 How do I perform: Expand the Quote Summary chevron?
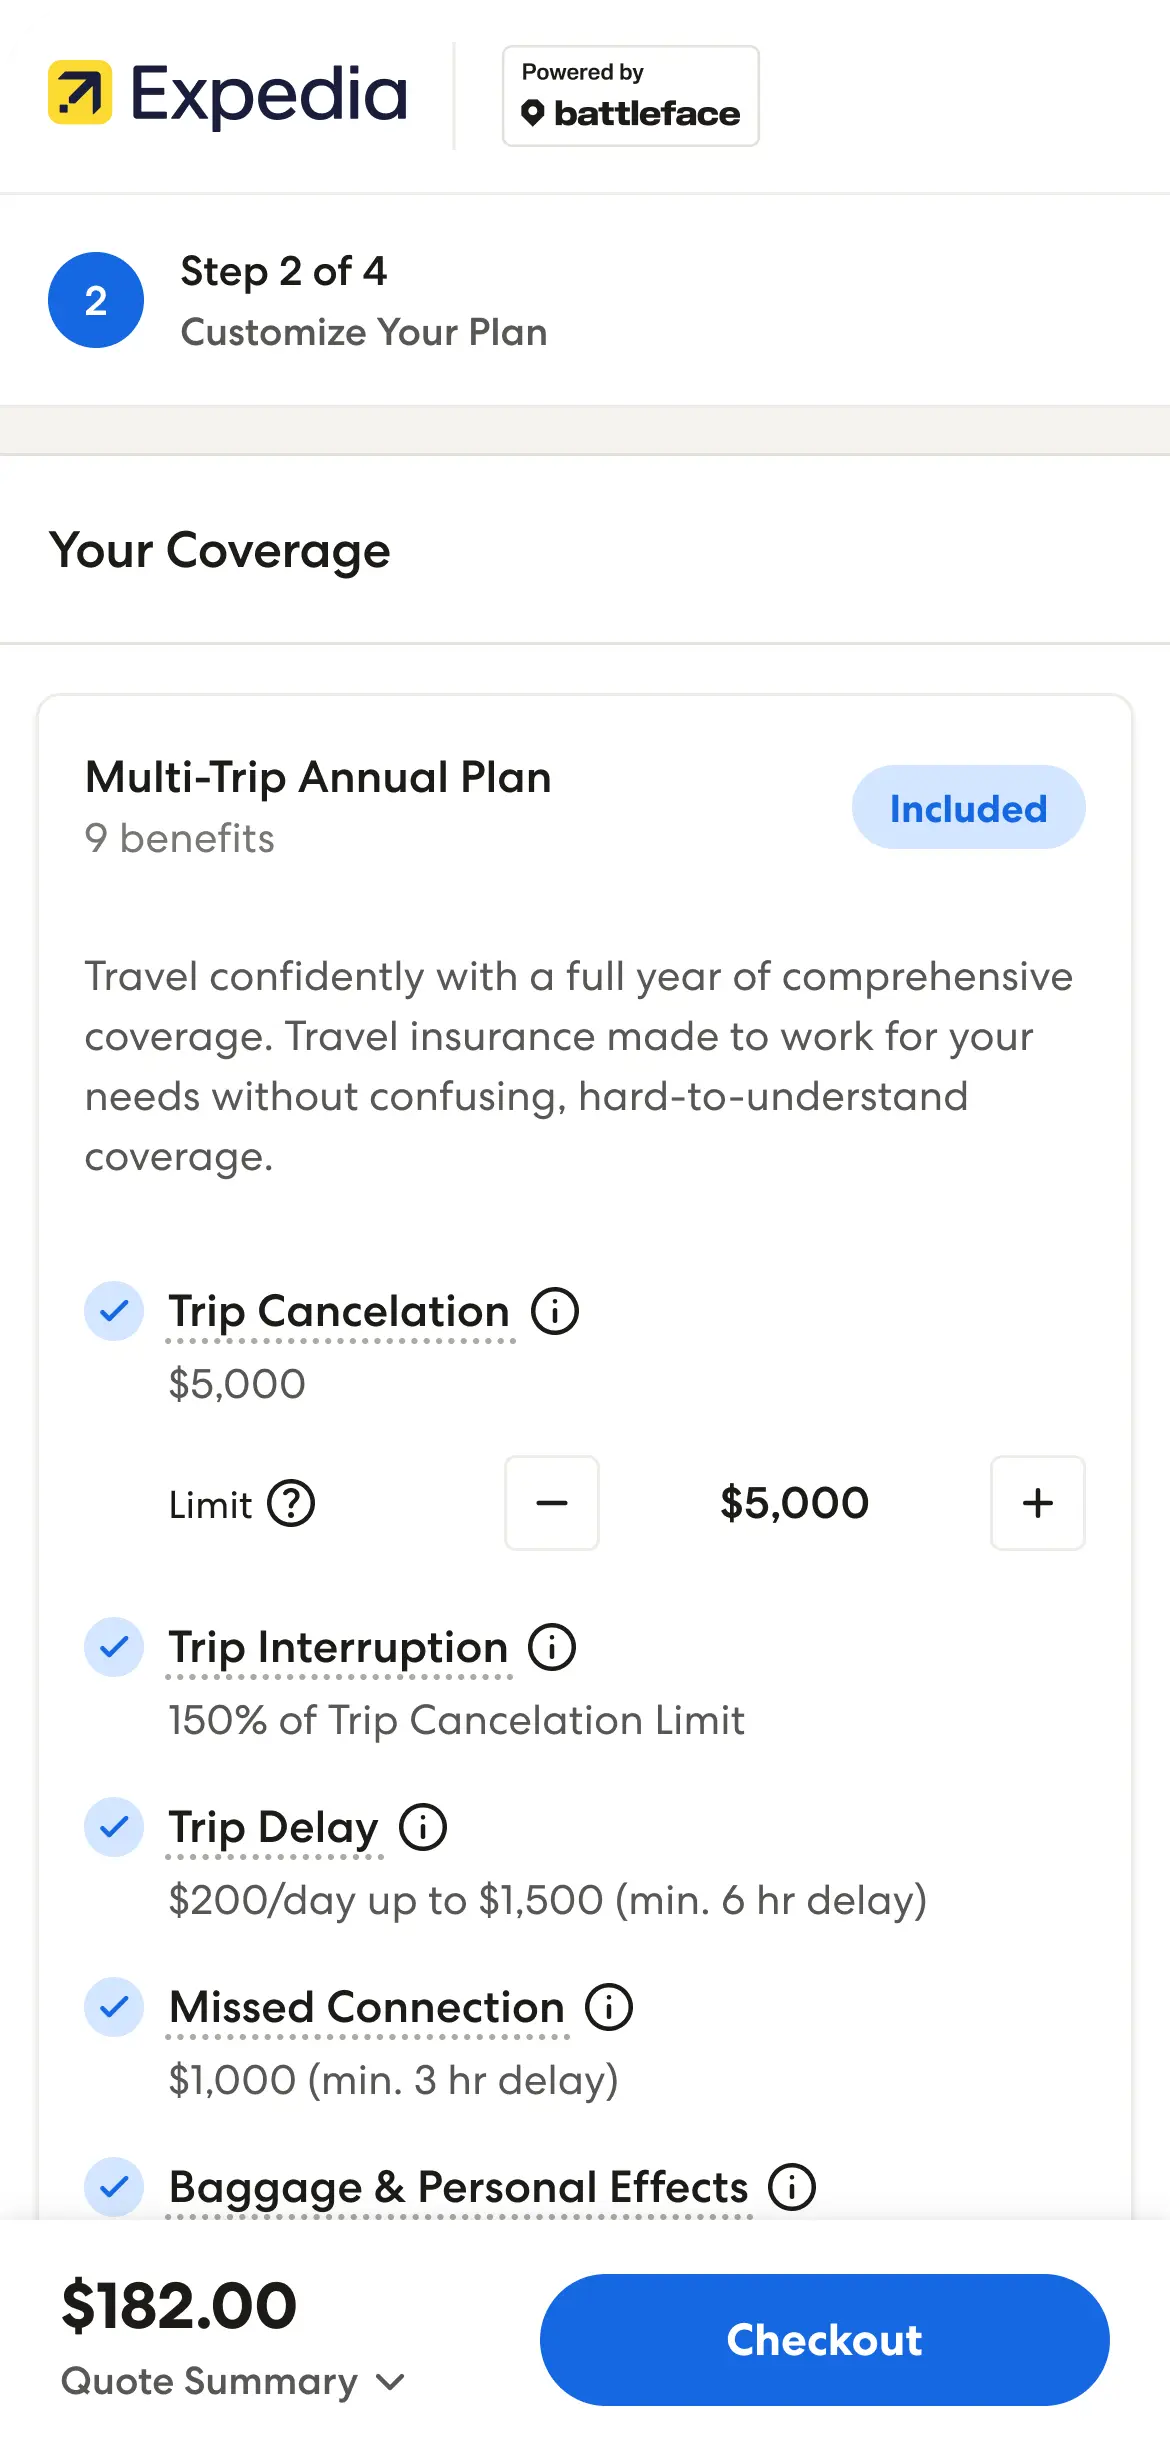click(390, 2382)
